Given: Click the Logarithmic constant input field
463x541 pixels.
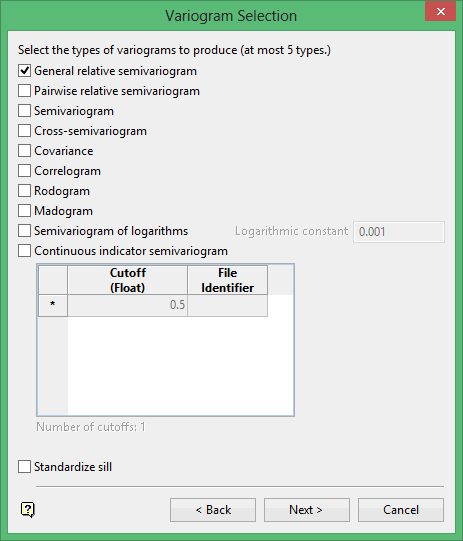Looking at the screenshot, I should tap(399, 232).
